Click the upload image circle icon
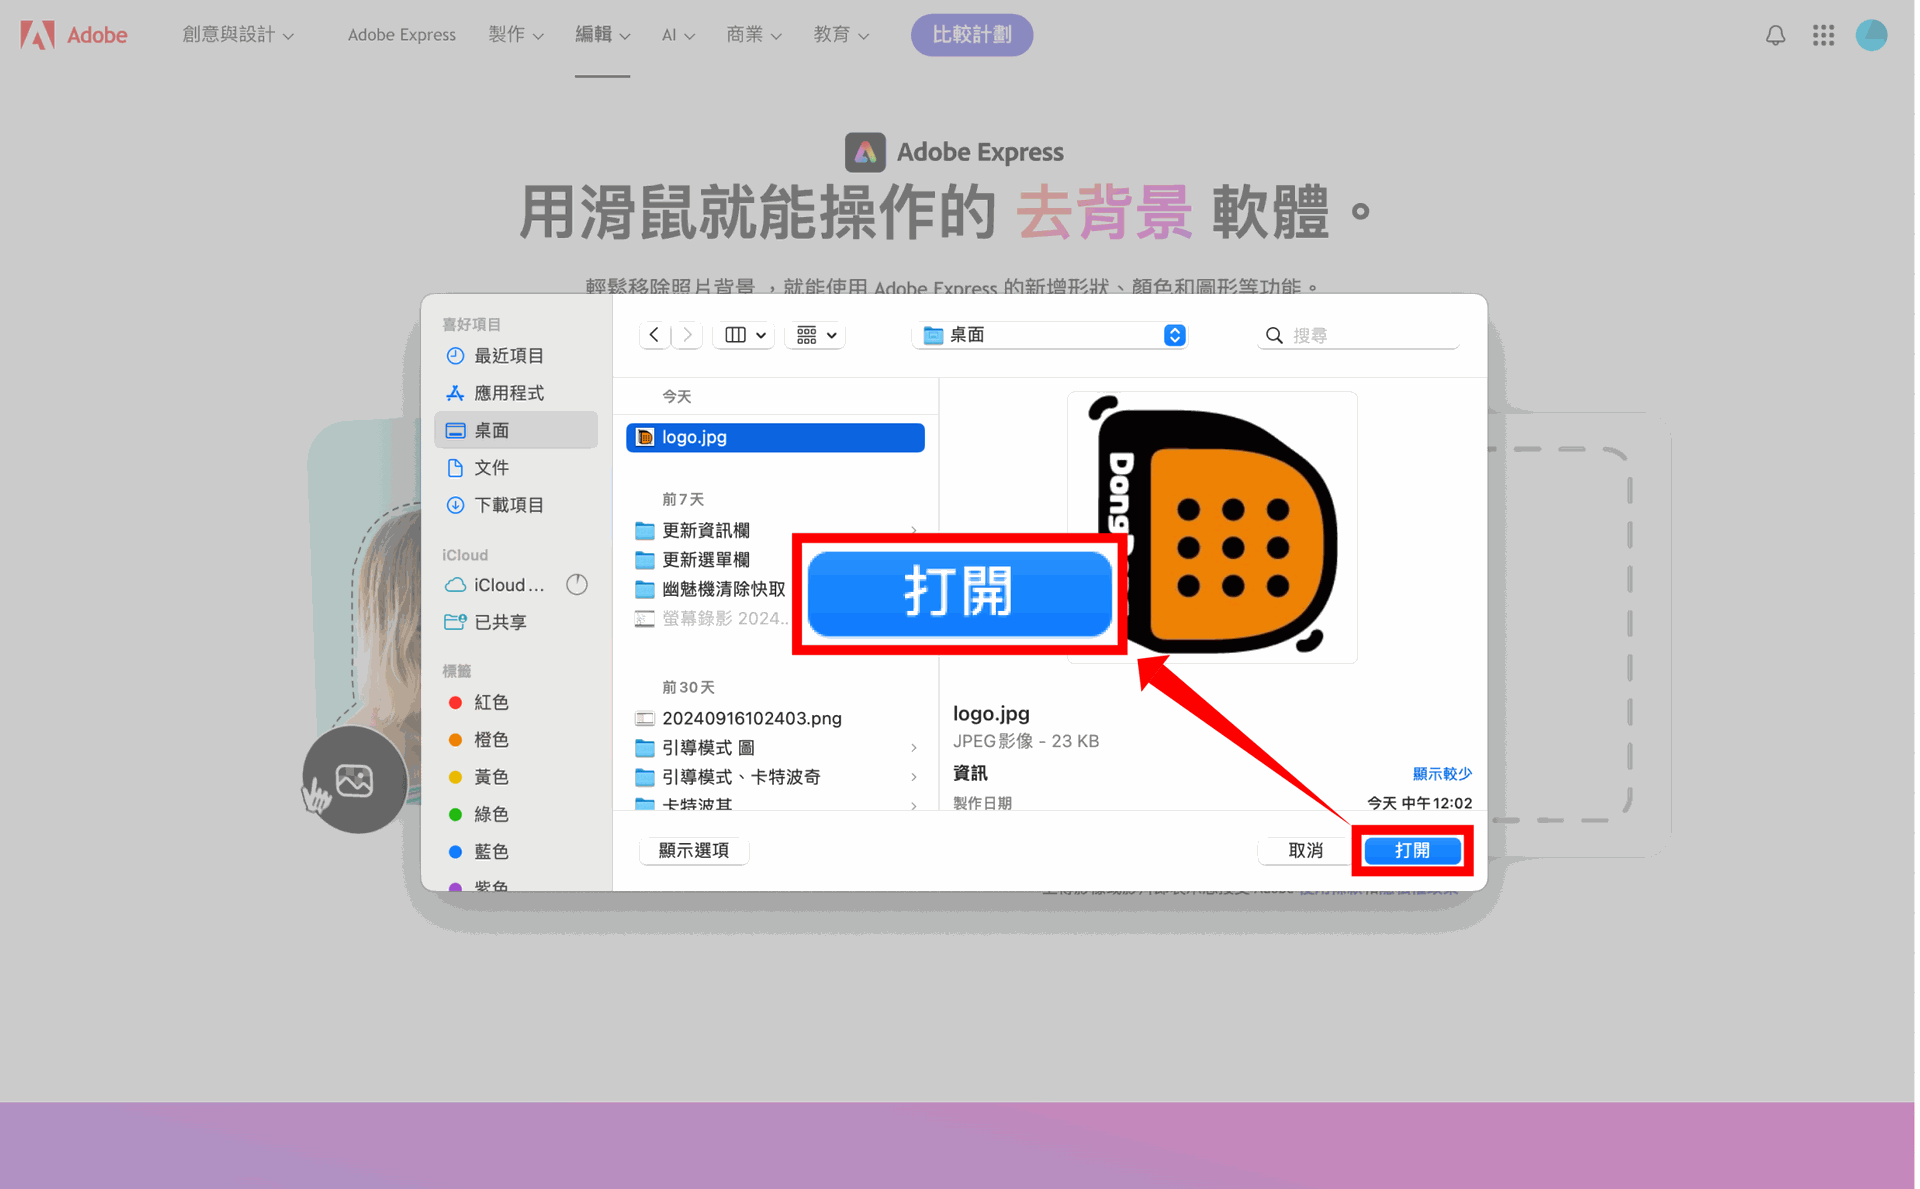The width and height of the screenshot is (1920, 1189). 354,780
